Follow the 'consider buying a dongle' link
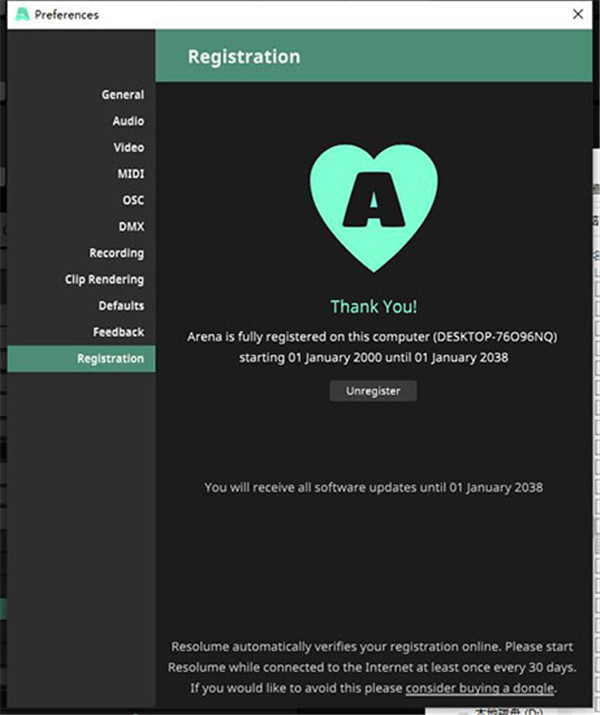Screen dimensions: 600x715 (479, 688)
